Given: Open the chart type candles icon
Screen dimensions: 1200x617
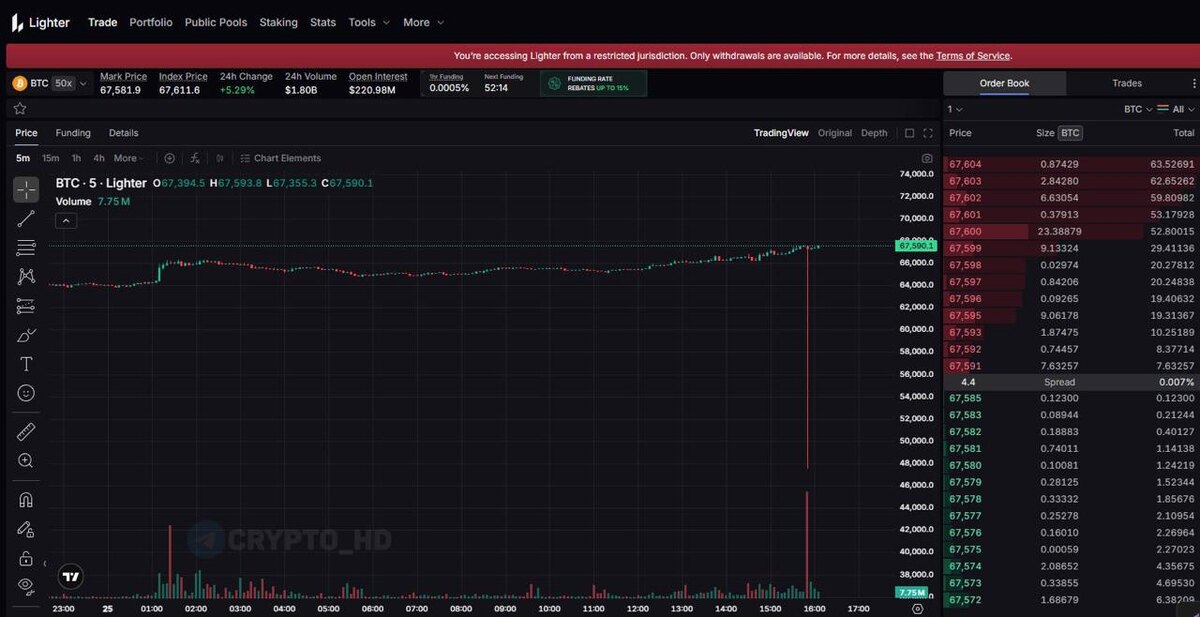Looking at the screenshot, I should (x=220, y=158).
